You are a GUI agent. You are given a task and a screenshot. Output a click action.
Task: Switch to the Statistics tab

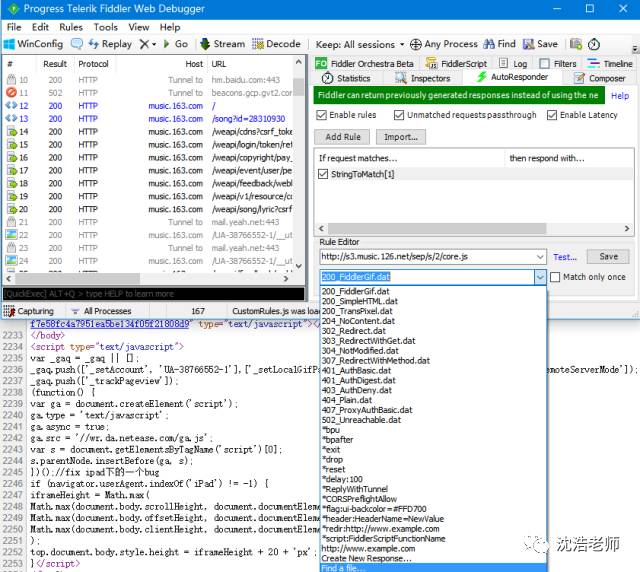(x=346, y=78)
